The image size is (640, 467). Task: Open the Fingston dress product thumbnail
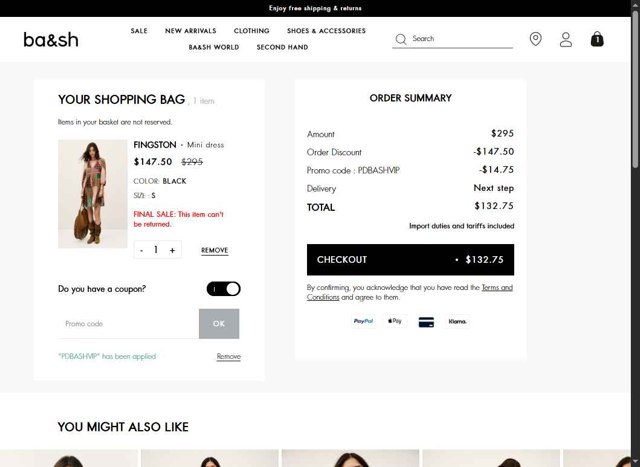point(93,194)
